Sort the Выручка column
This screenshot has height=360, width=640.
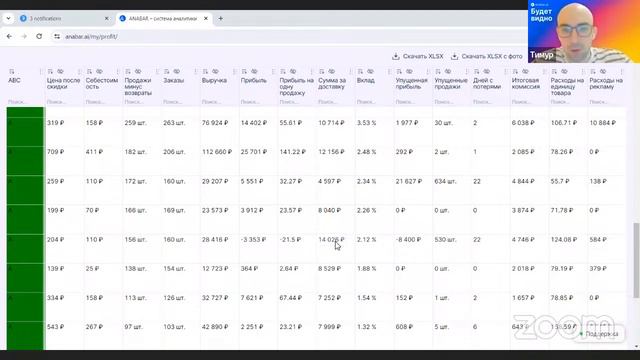205,72
